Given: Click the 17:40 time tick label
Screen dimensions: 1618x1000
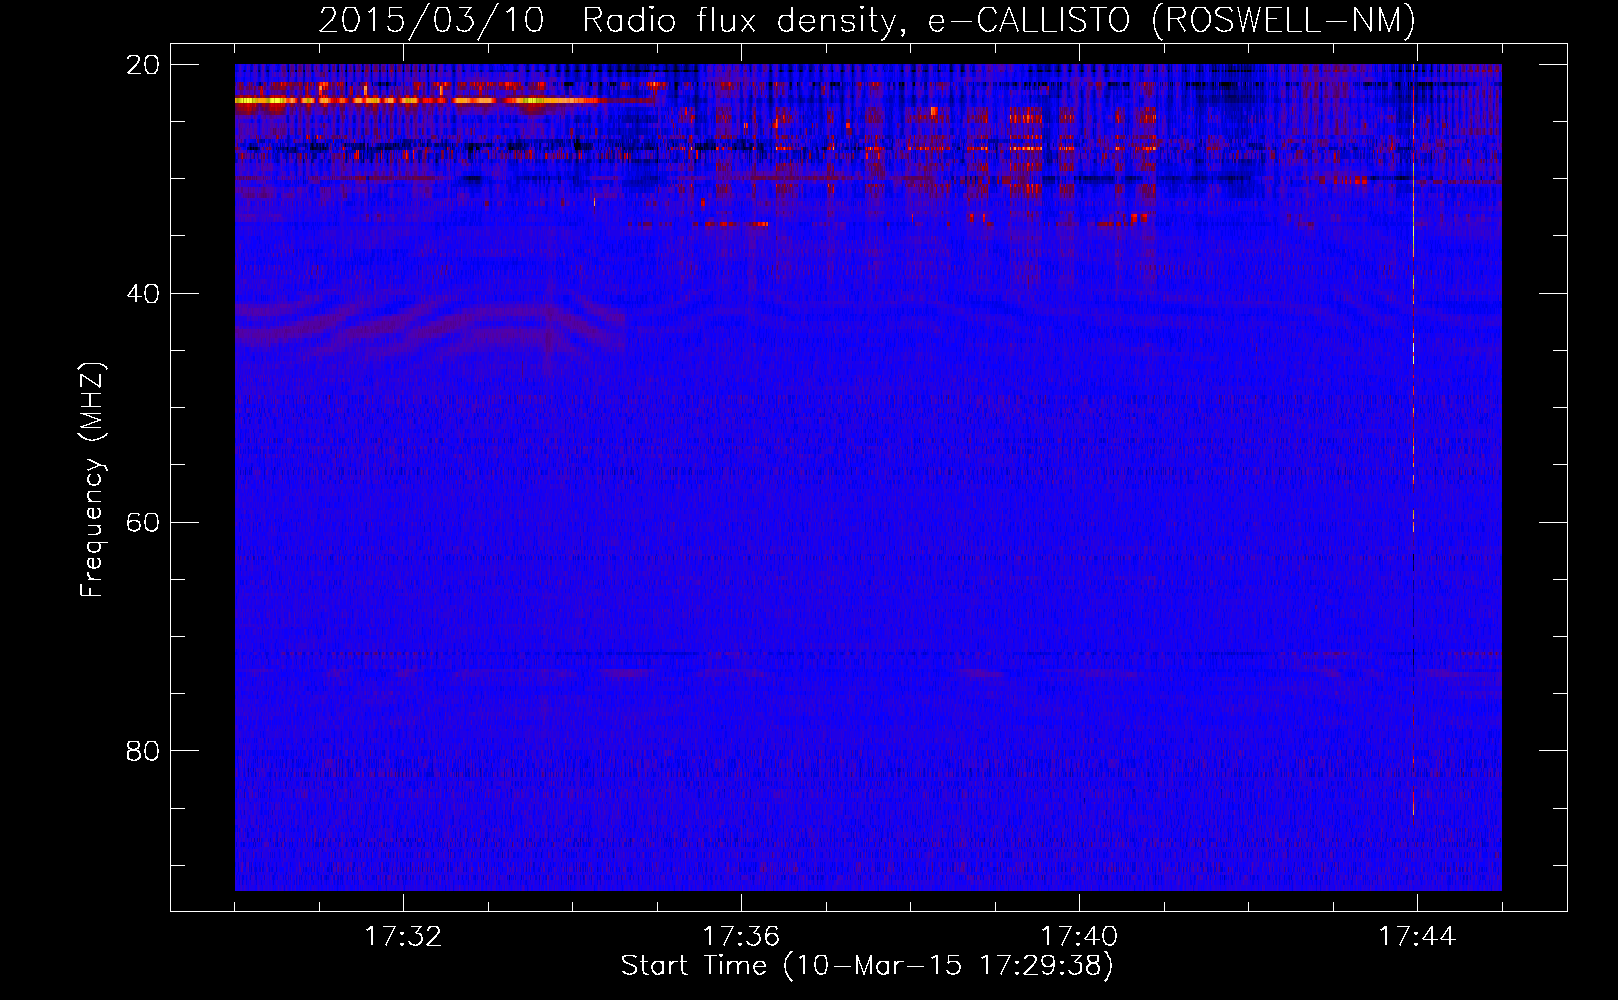Looking at the screenshot, I should point(1079,937).
